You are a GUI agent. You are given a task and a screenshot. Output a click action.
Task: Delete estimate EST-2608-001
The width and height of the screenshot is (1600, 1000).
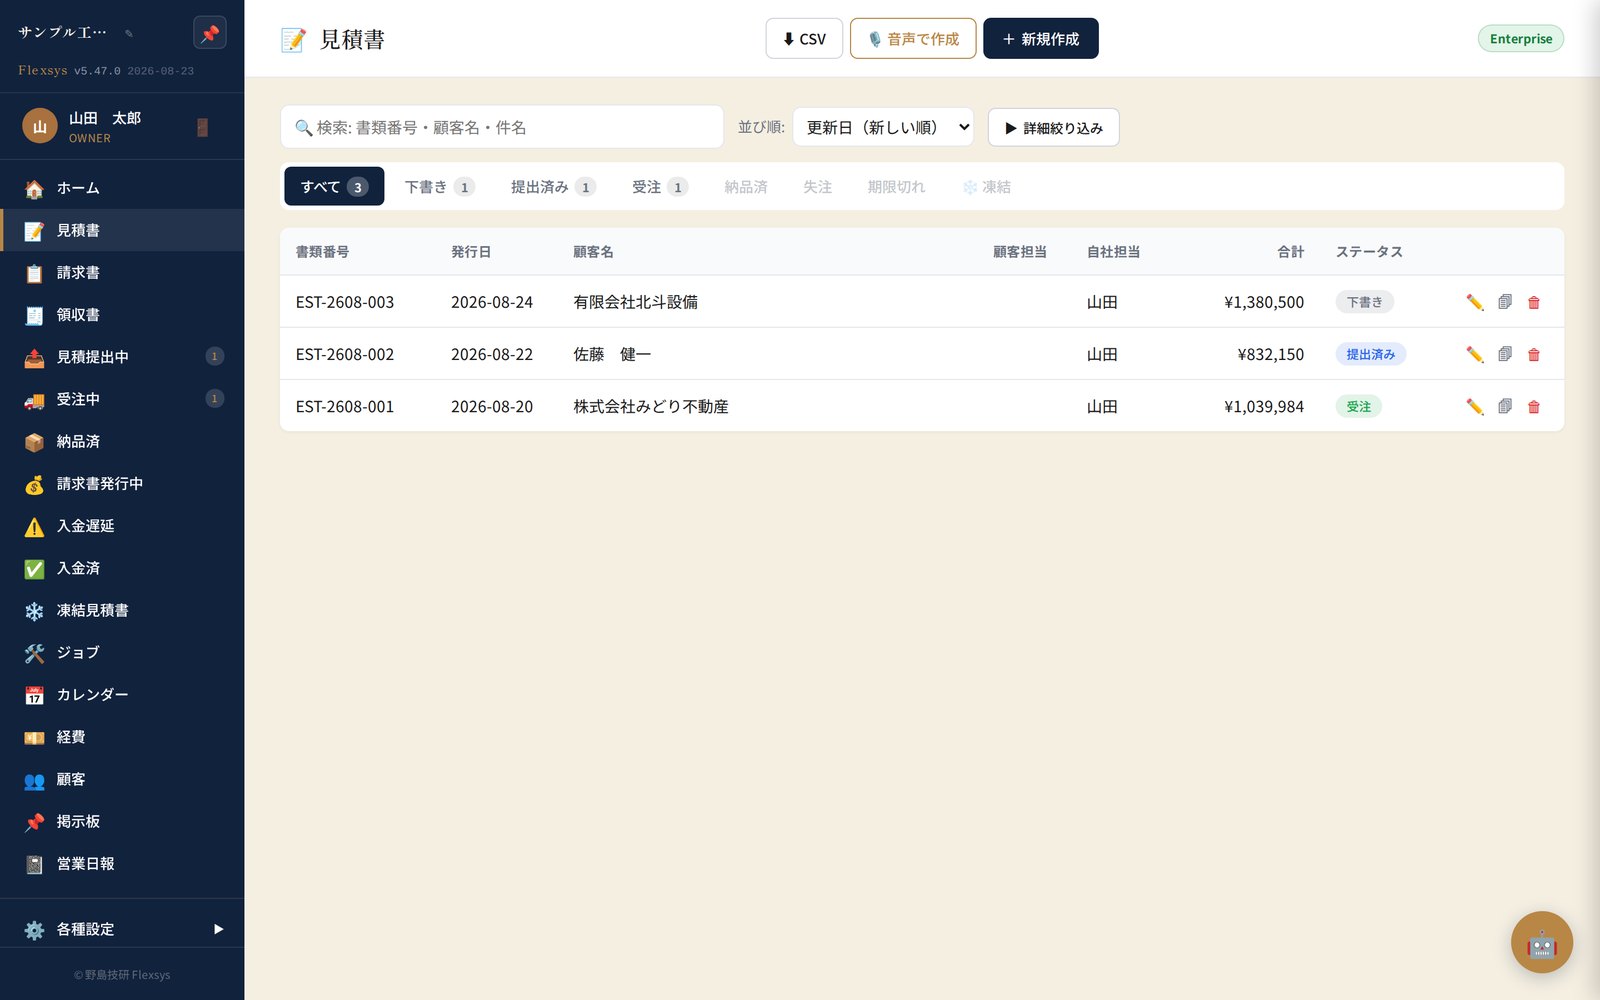(1533, 406)
